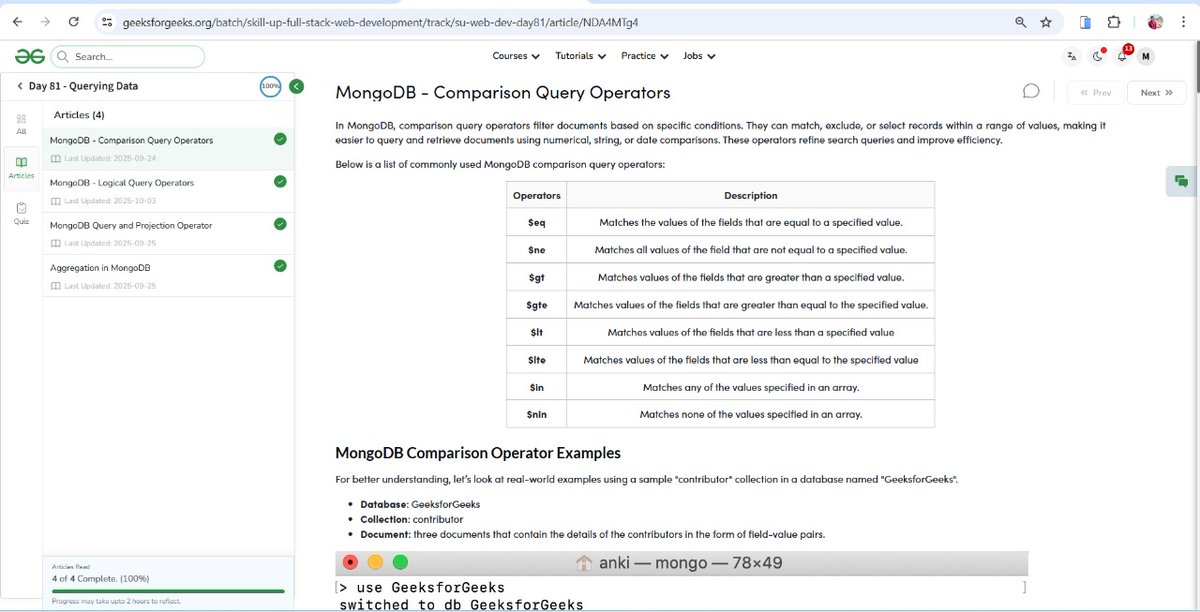Viewport: 1200px width, 612px height.
Task: Select the Quiz sidebar tab
Action: pos(21,212)
